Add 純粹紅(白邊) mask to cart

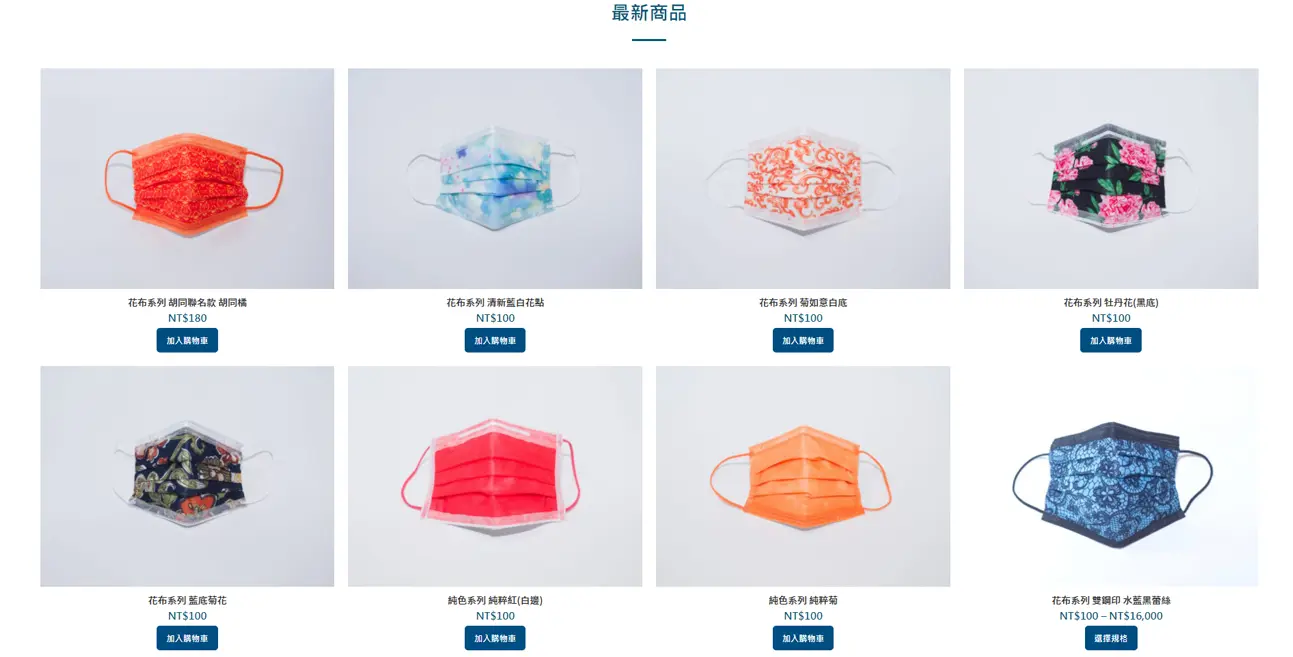495,638
